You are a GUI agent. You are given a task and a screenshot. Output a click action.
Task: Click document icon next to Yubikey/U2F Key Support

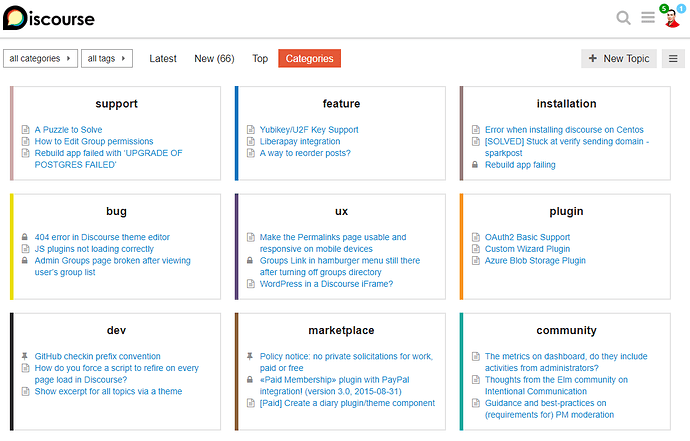tap(251, 129)
